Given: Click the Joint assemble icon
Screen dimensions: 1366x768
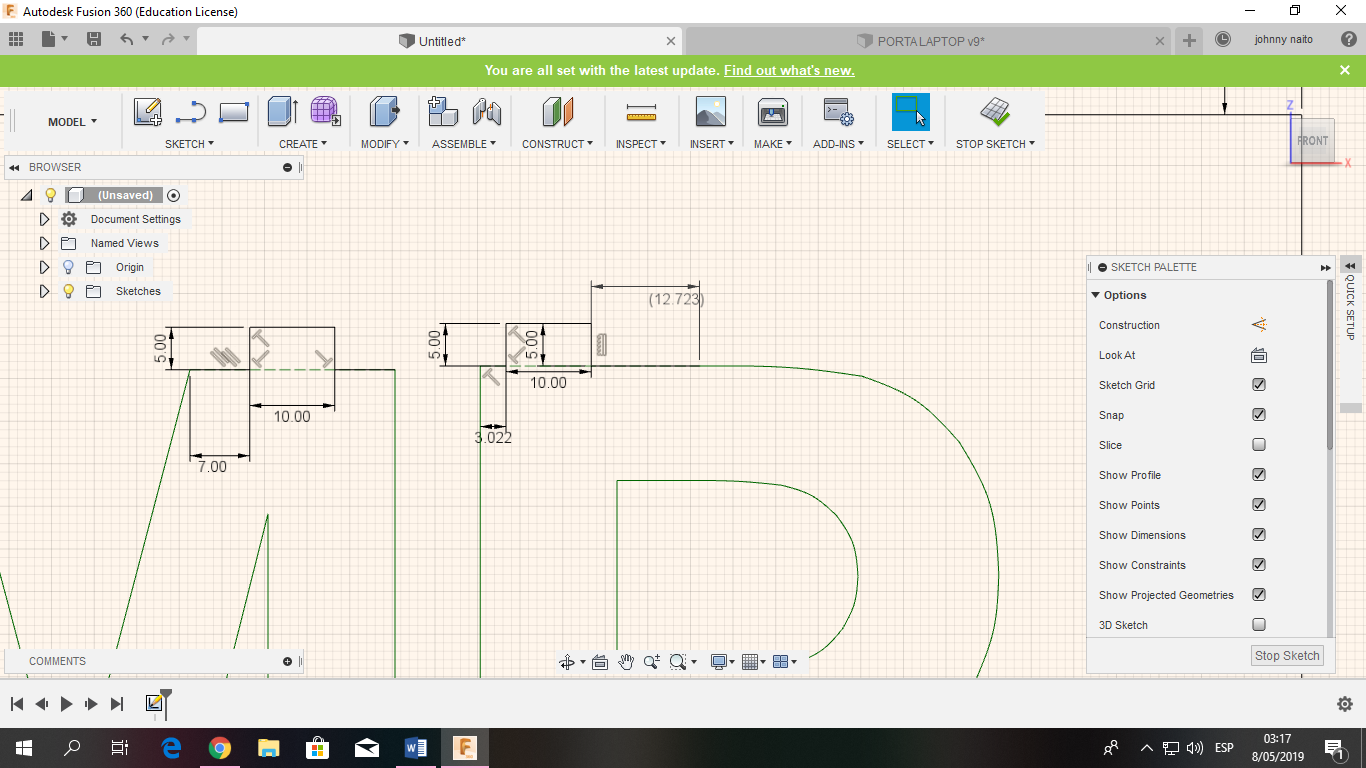Looking at the screenshot, I should [486, 112].
